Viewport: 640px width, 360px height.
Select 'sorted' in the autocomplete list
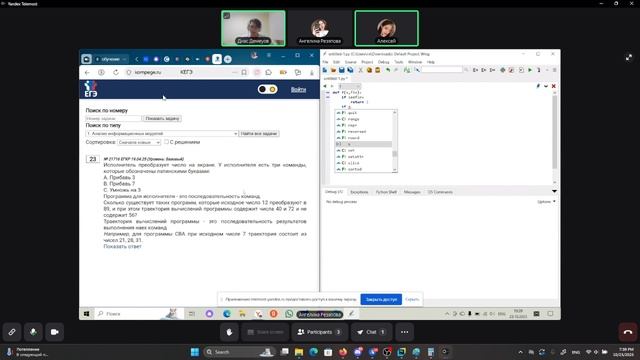[364, 169]
